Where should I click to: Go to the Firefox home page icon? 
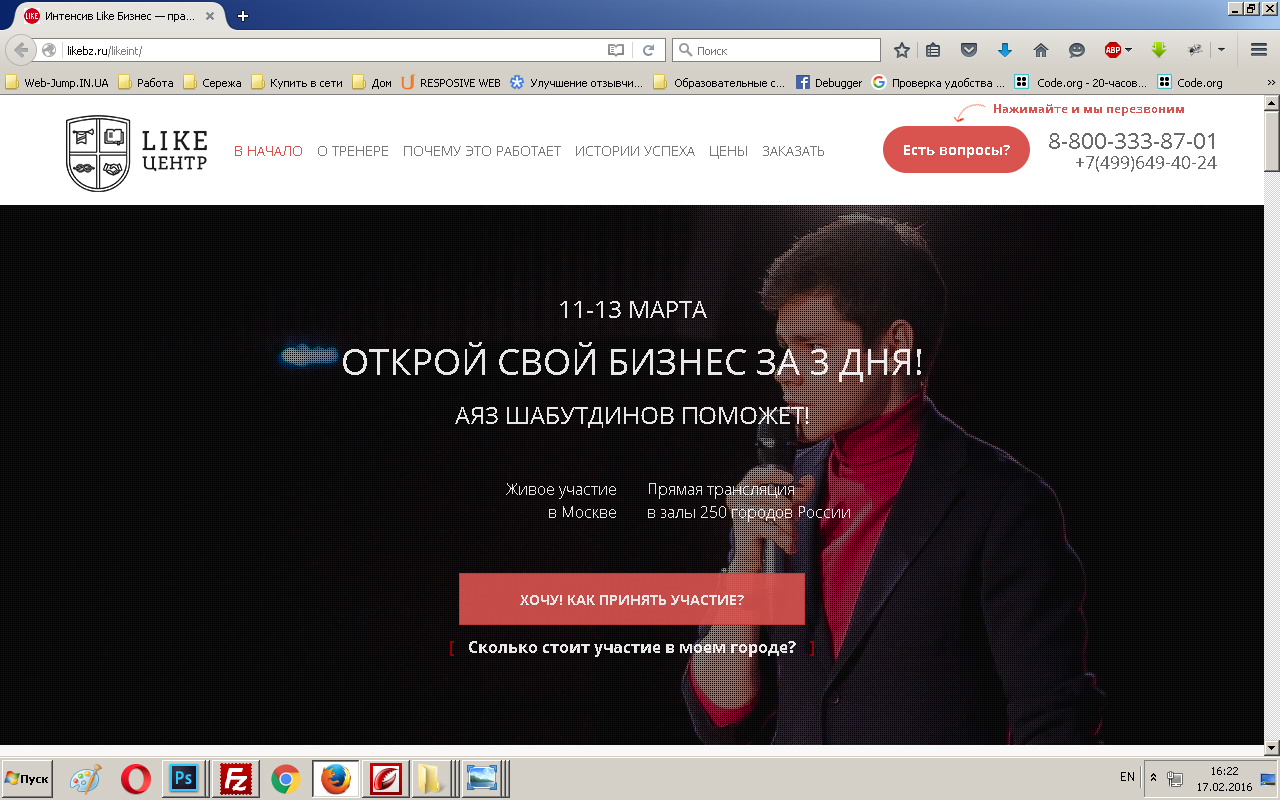(x=1041, y=50)
